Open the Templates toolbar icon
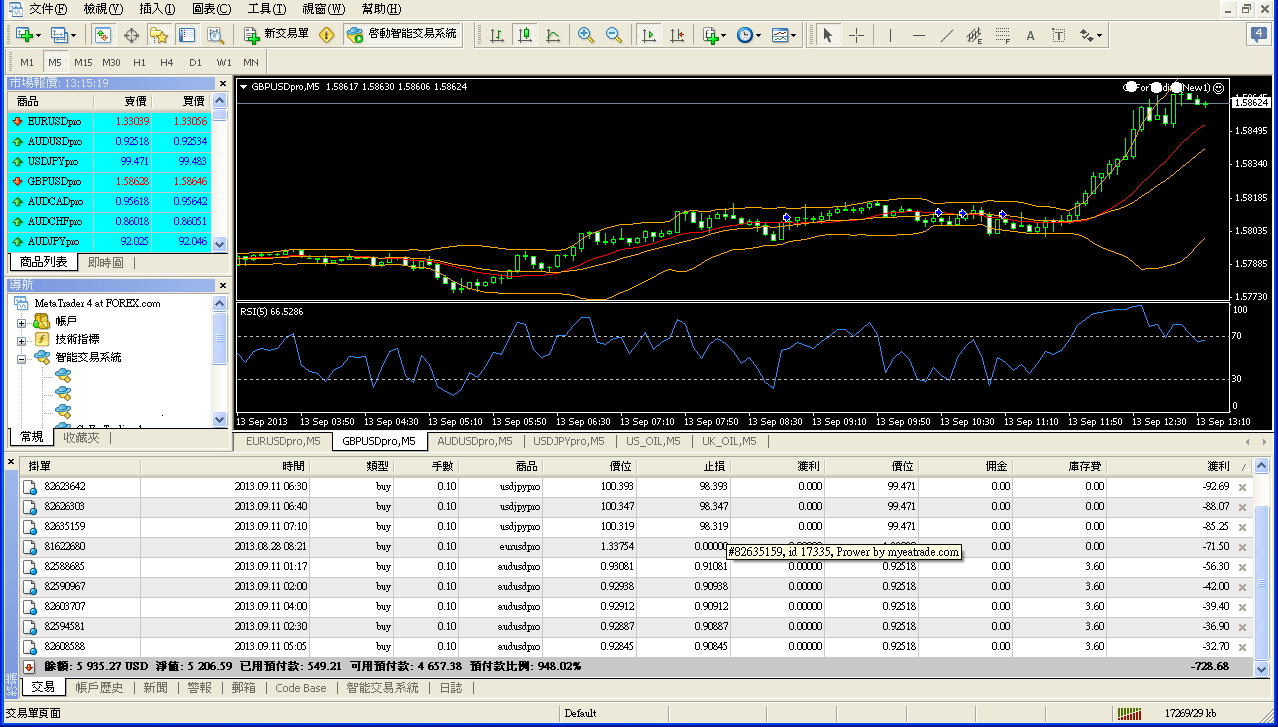Viewport: 1278px width, 727px height. click(x=783, y=35)
